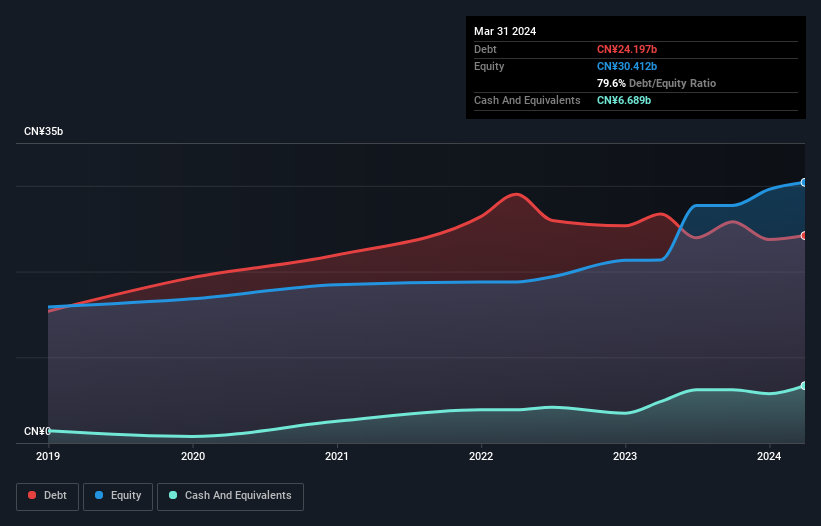The height and width of the screenshot is (526, 821).
Task: Toggle the Cash And Equivalents legend button
Action: point(230,496)
